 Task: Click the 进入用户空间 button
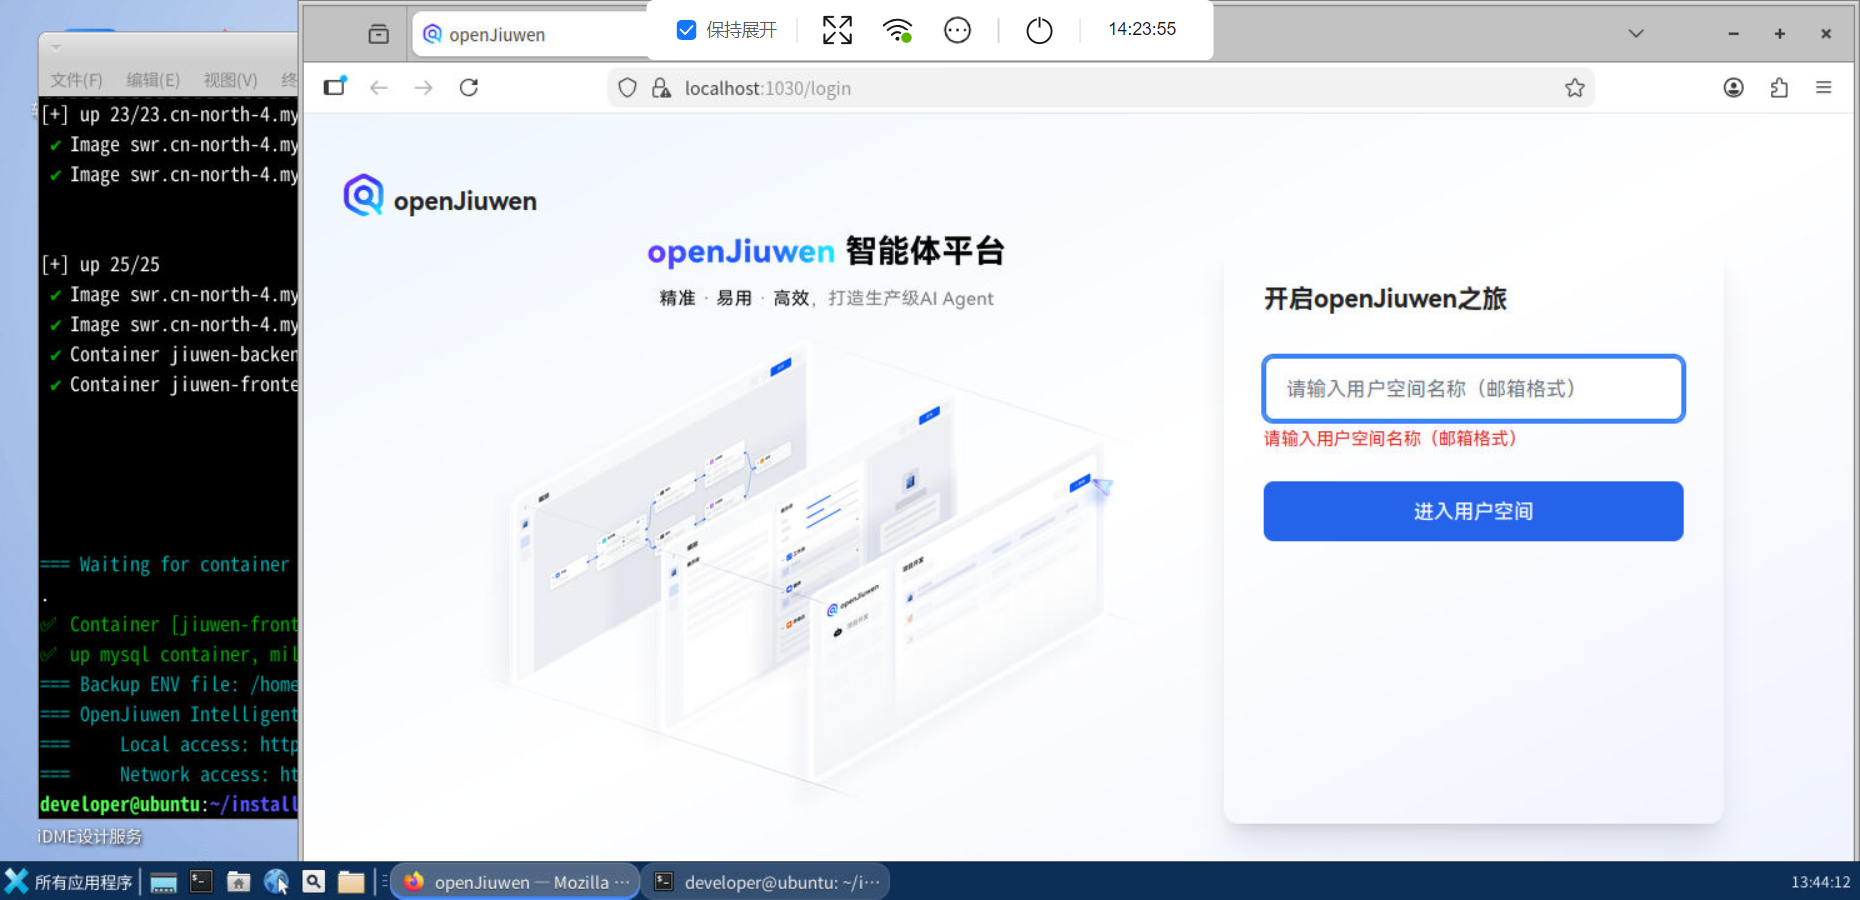(x=1473, y=511)
